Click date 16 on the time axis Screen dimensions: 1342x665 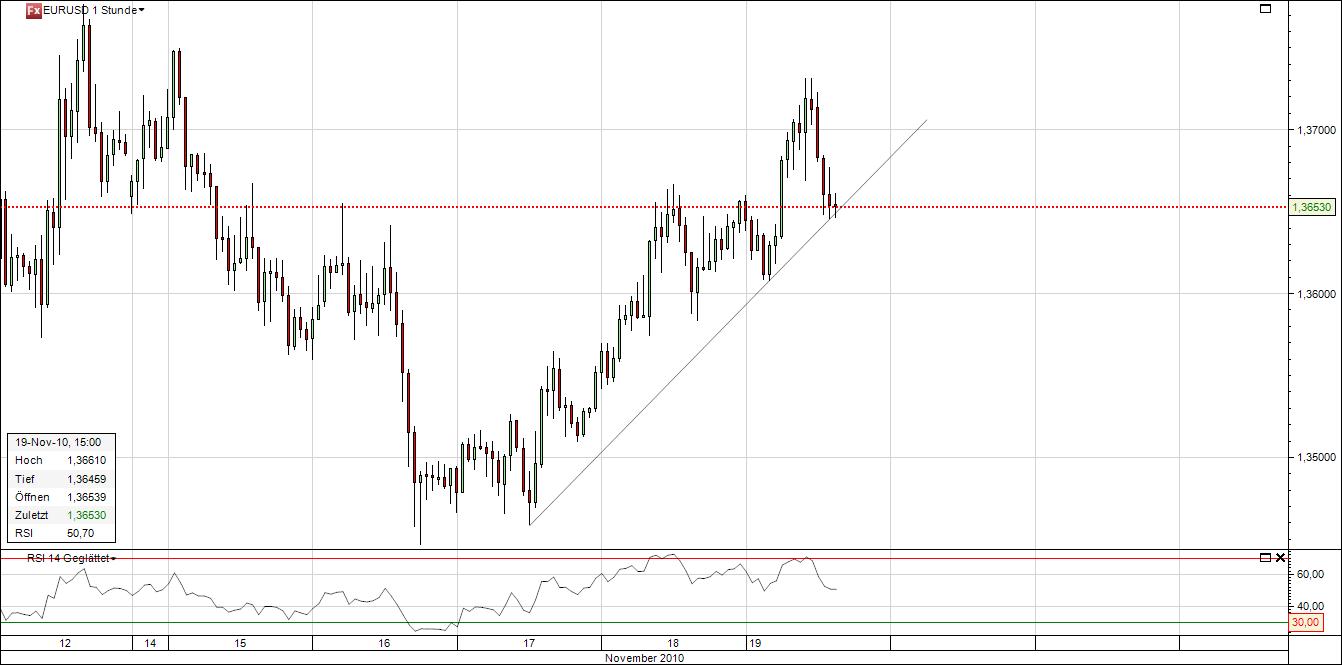click(x=385, y=643)
